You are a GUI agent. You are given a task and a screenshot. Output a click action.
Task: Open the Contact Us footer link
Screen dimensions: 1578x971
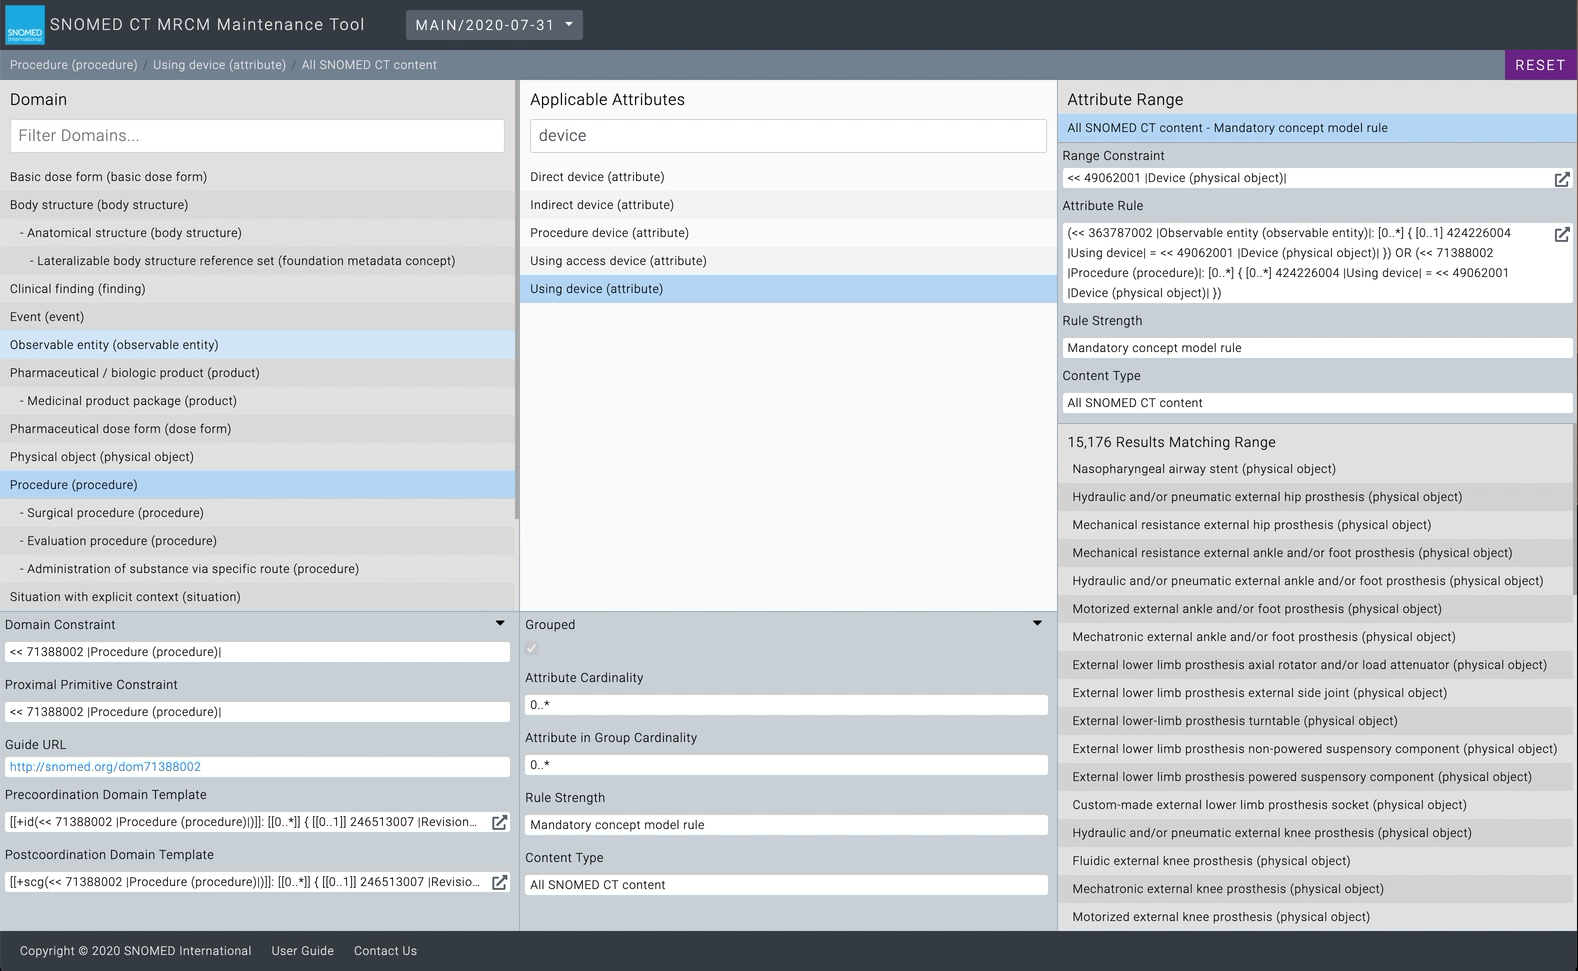(385, 951)
